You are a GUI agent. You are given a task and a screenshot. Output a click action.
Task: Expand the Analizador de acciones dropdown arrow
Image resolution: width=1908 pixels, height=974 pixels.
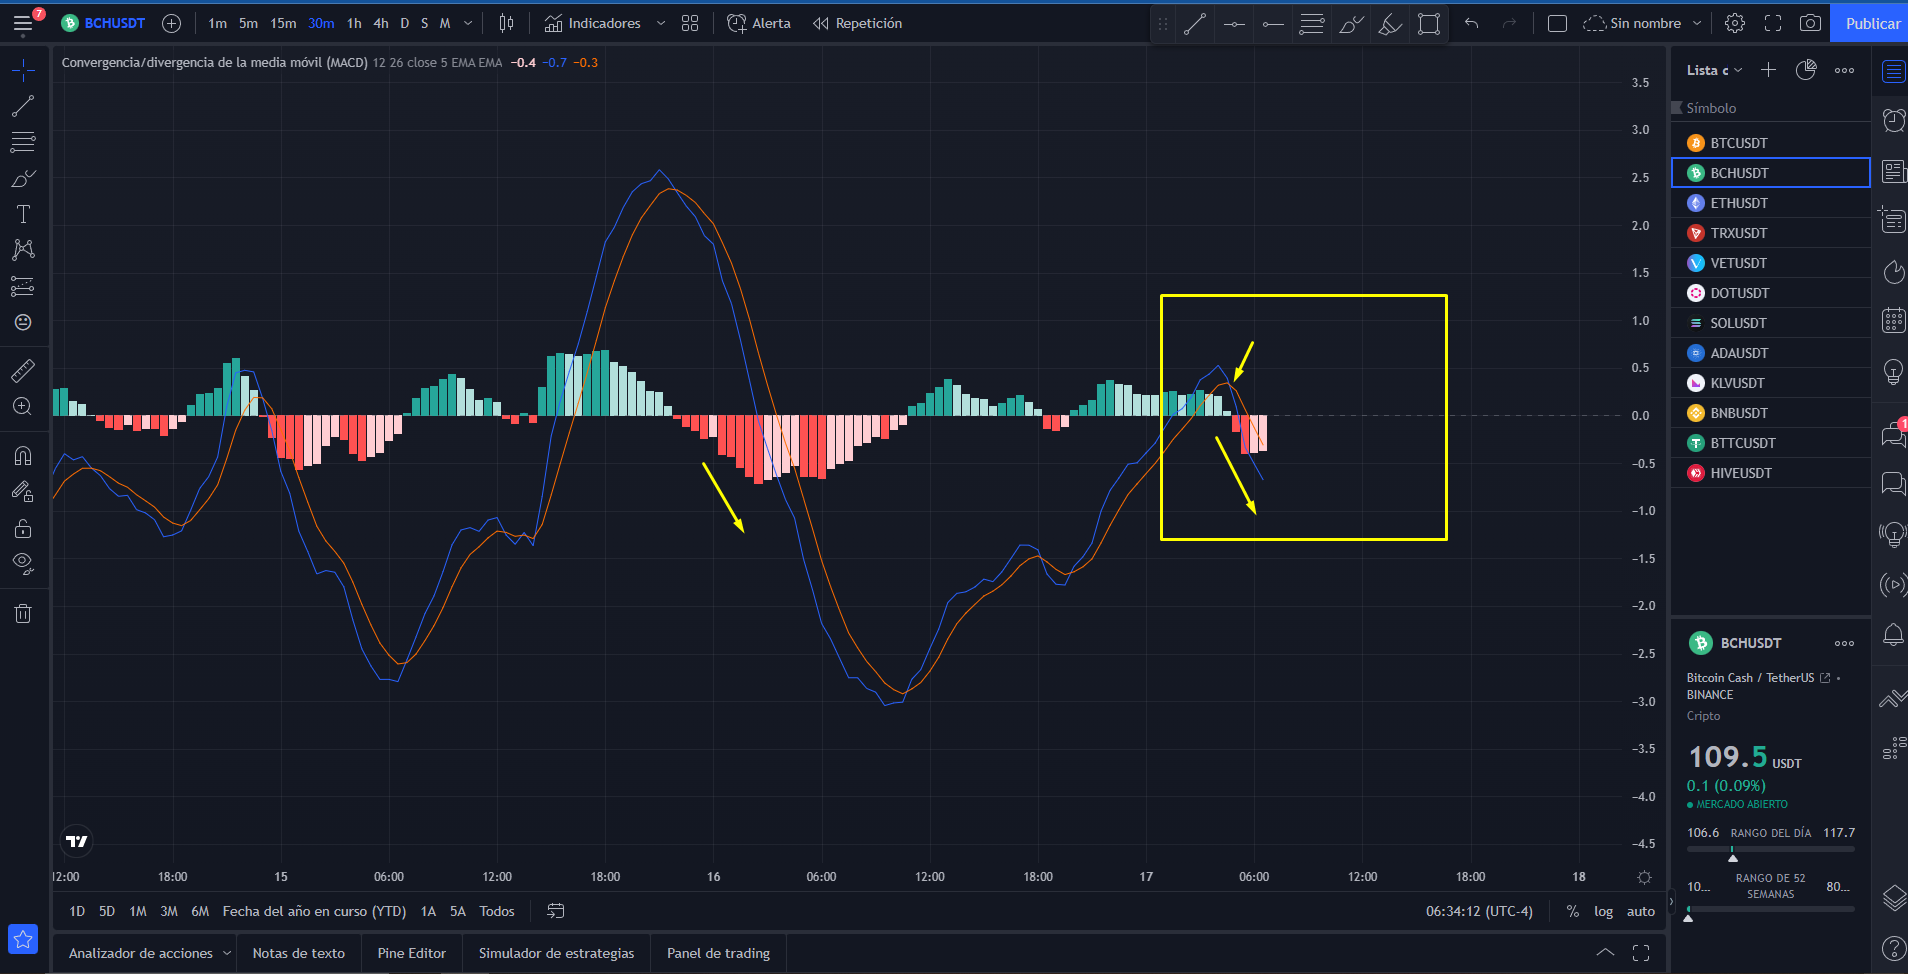click(227, 953)
